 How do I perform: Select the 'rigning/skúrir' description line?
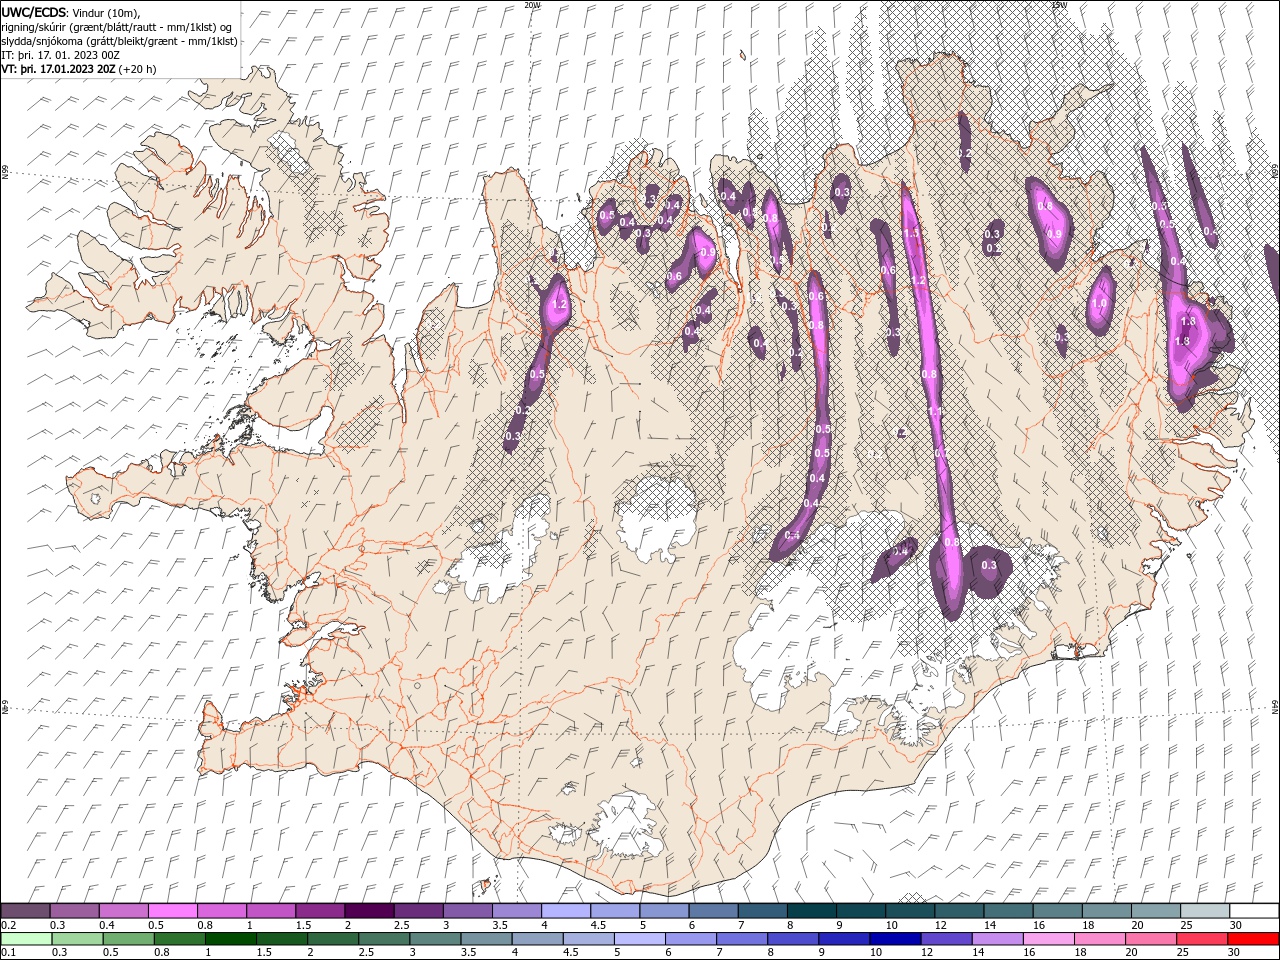(117, 27)
